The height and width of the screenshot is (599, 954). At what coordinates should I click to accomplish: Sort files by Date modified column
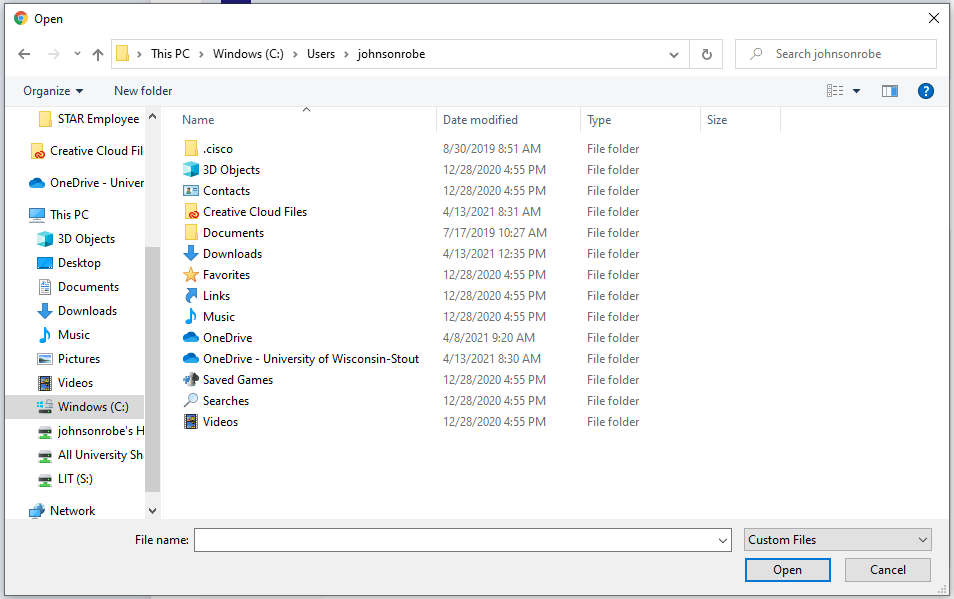tap(478, 119)
